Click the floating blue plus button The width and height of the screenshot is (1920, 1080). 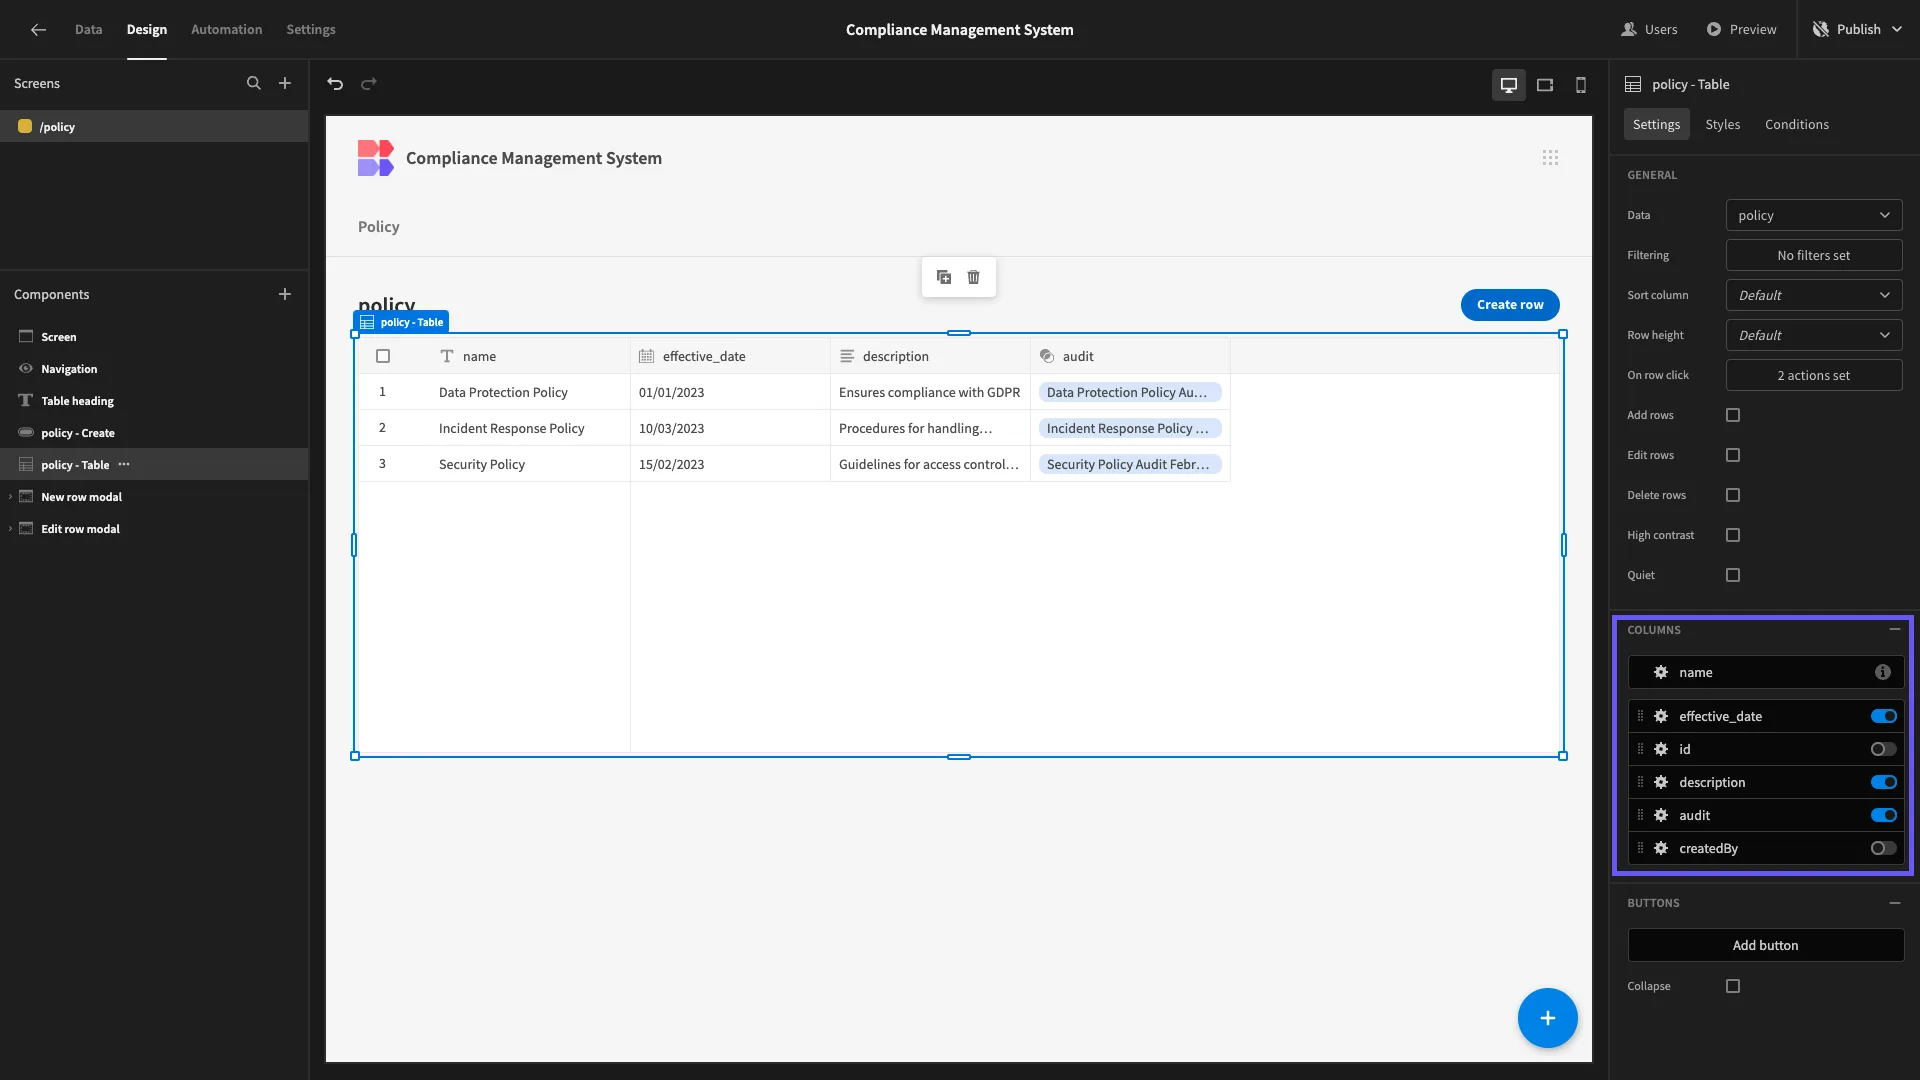click(1548, 1018)
